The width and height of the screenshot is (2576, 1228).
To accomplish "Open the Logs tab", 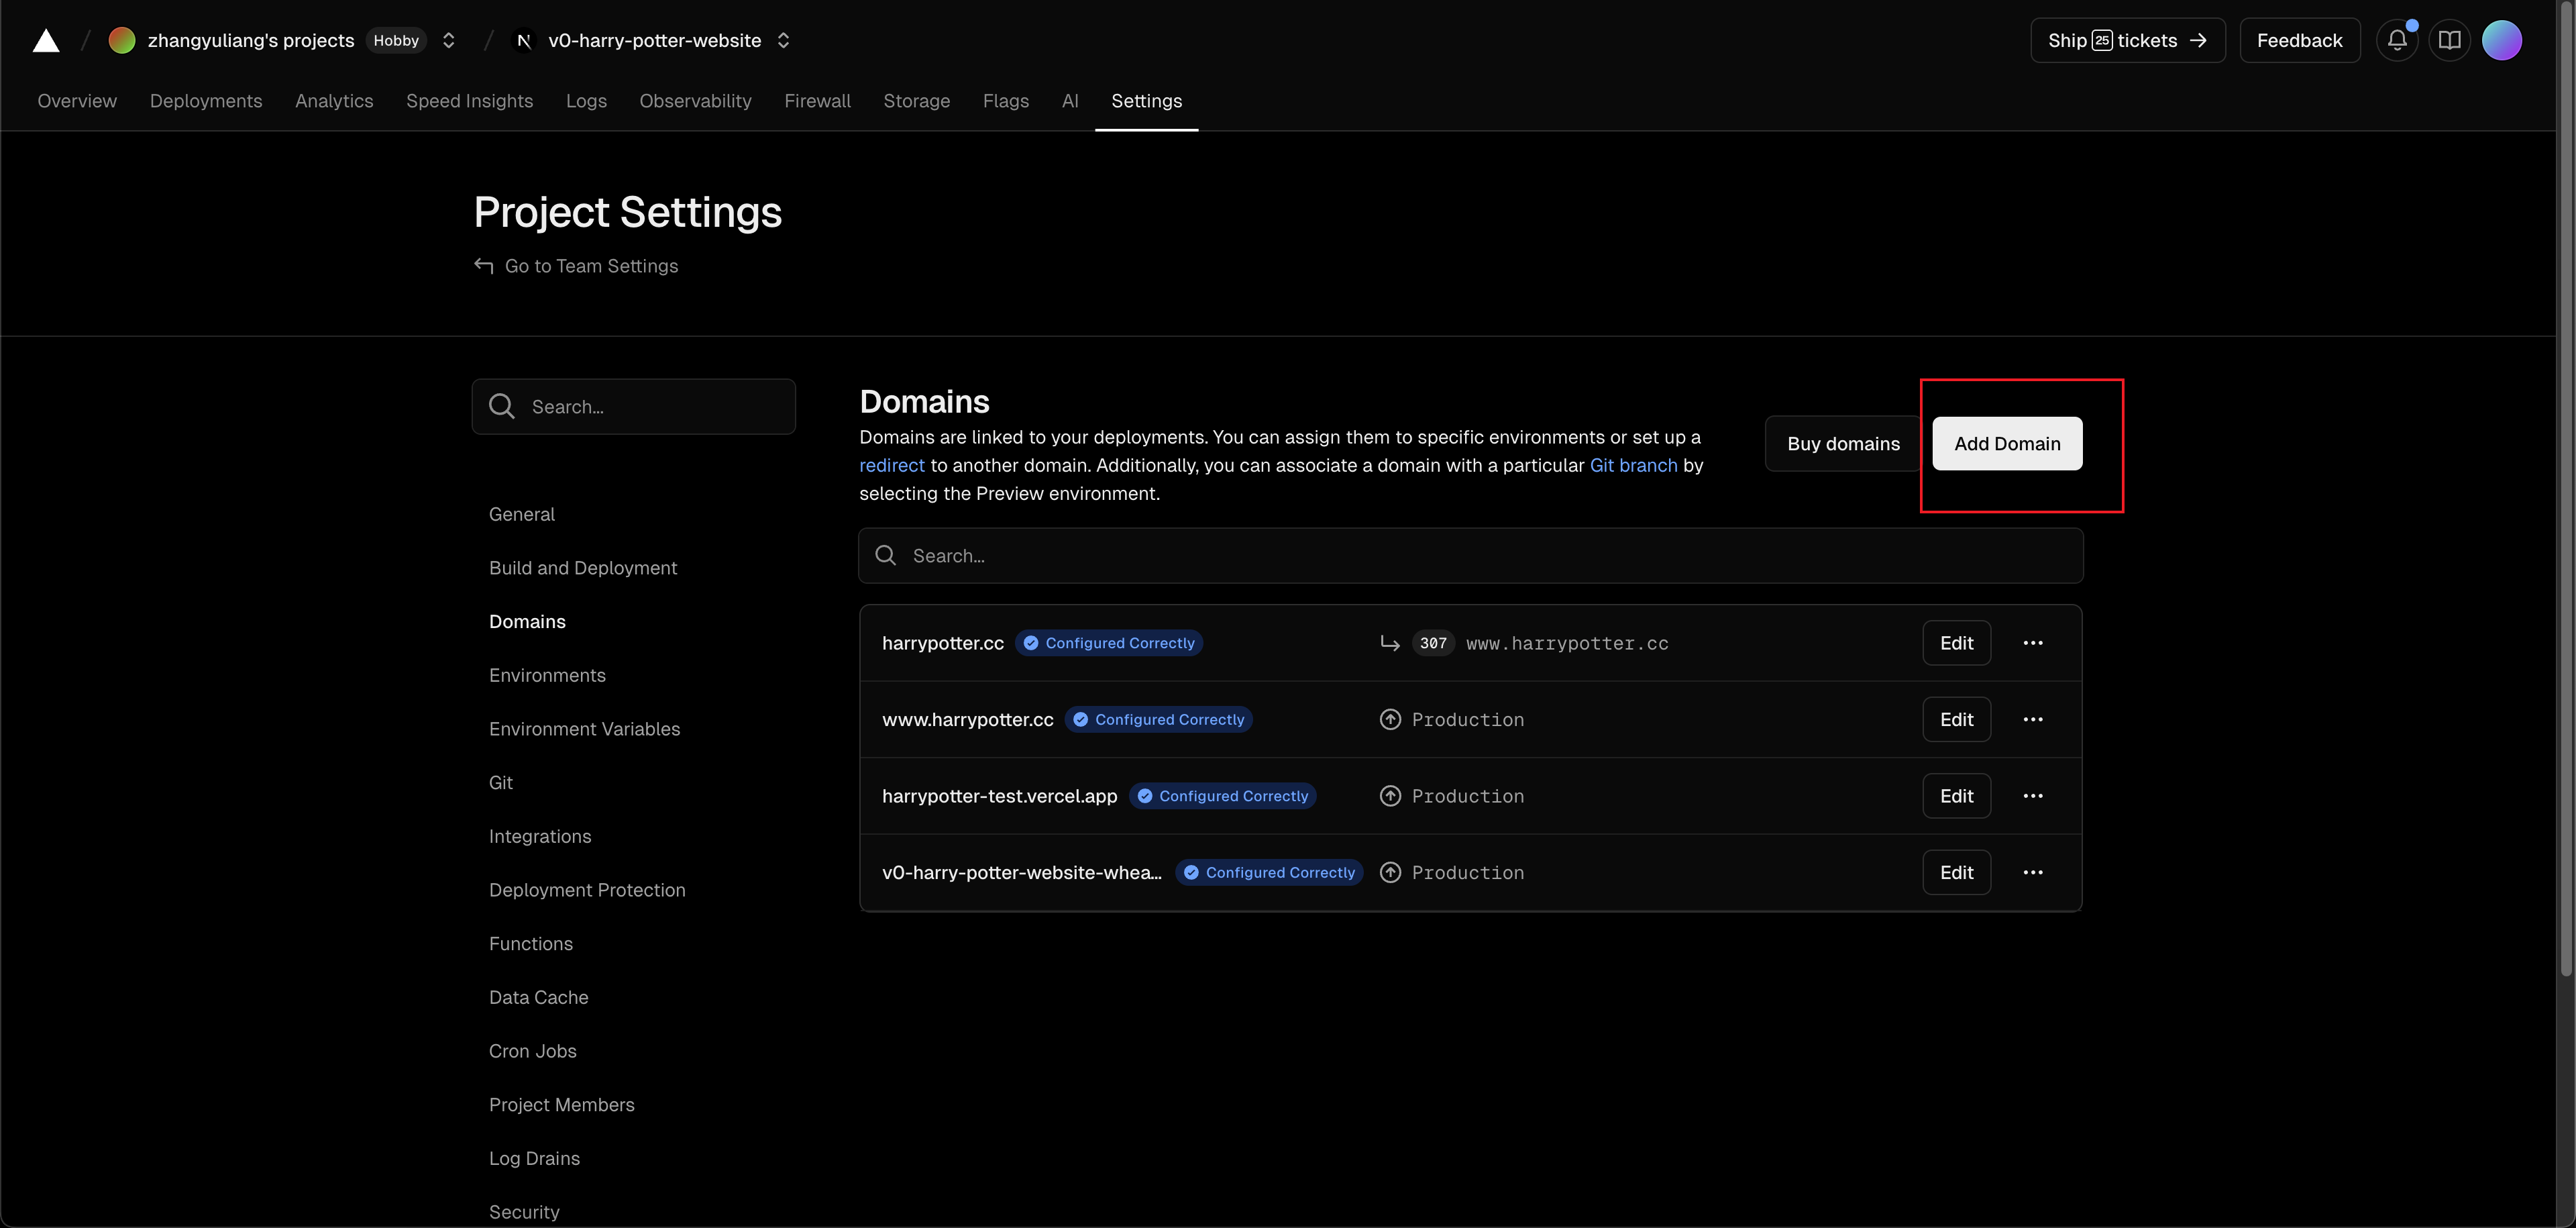I will (x=586, y=101).
